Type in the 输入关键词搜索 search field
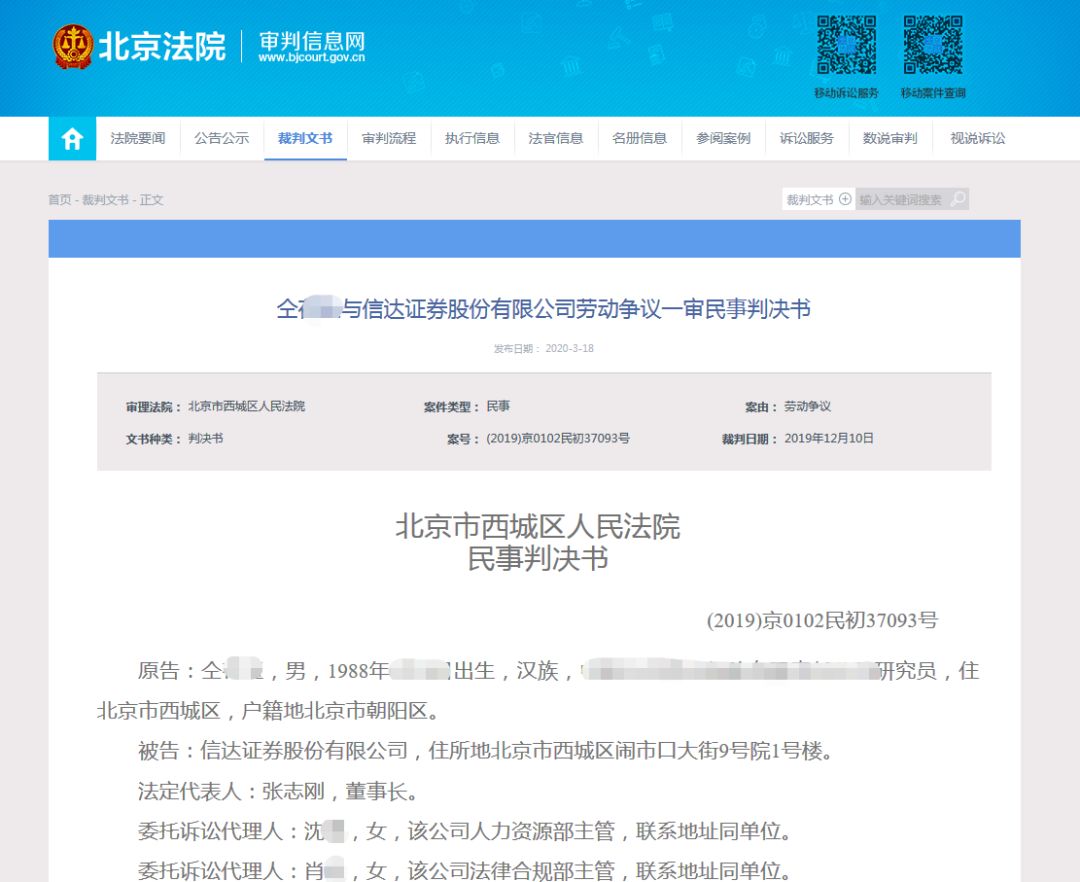 [900, 199]
